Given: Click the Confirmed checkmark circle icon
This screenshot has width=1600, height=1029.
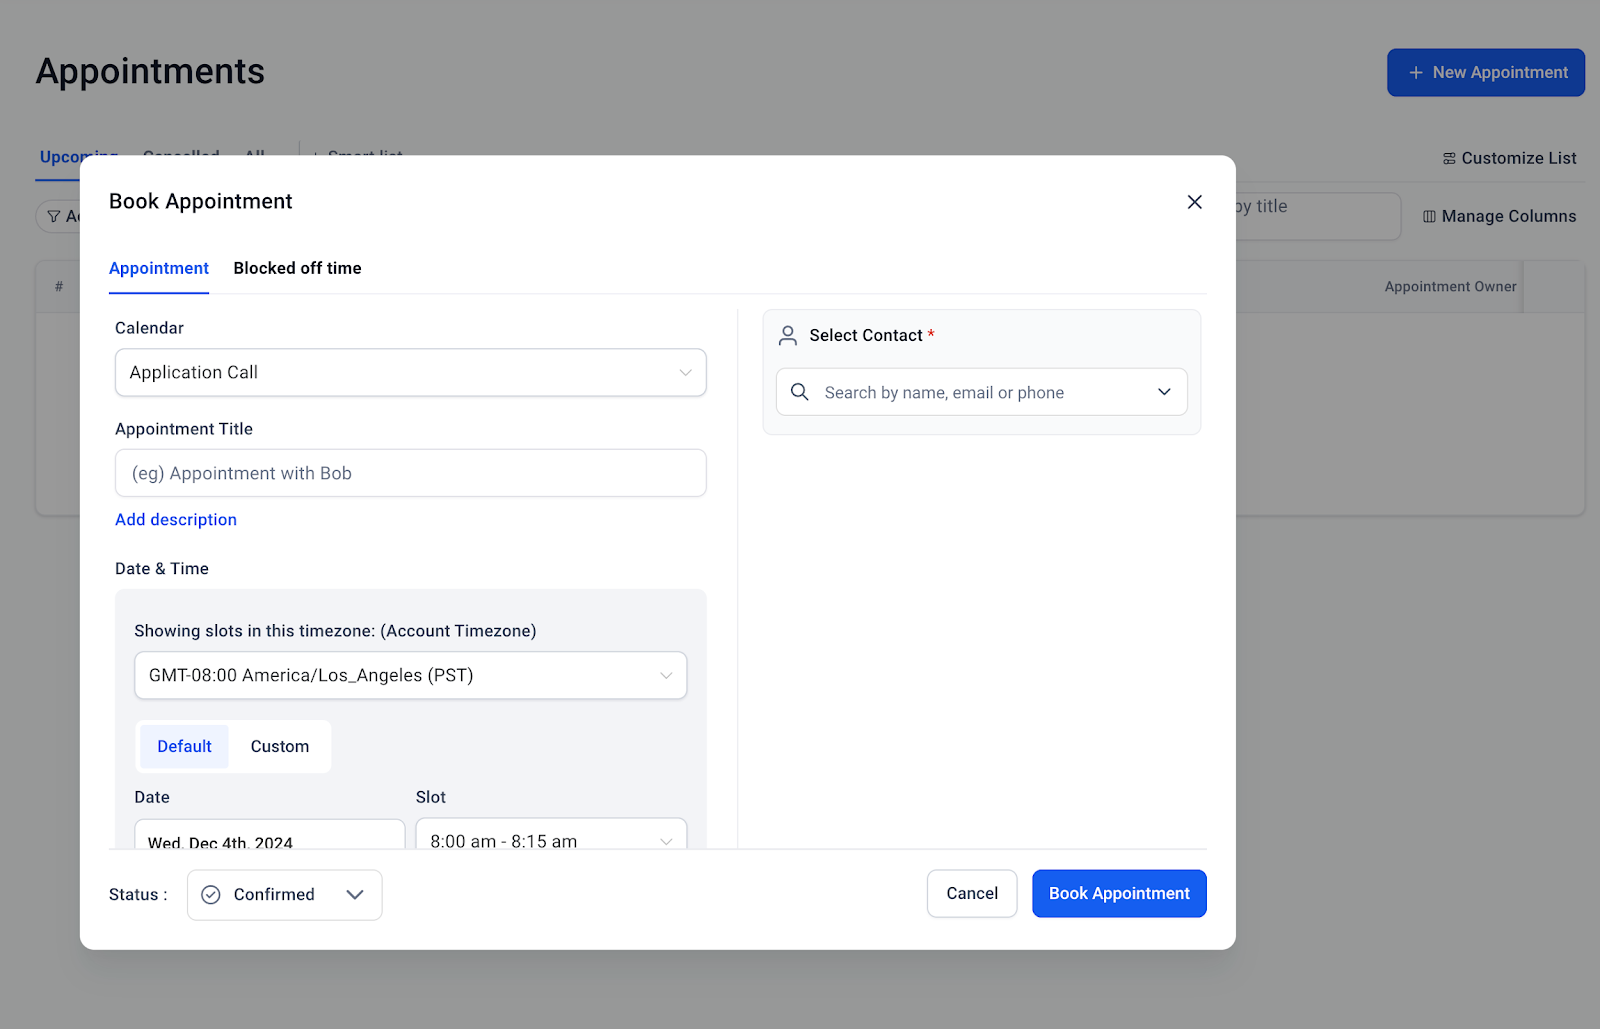Looking at the screenshot, I should (211, 895).
